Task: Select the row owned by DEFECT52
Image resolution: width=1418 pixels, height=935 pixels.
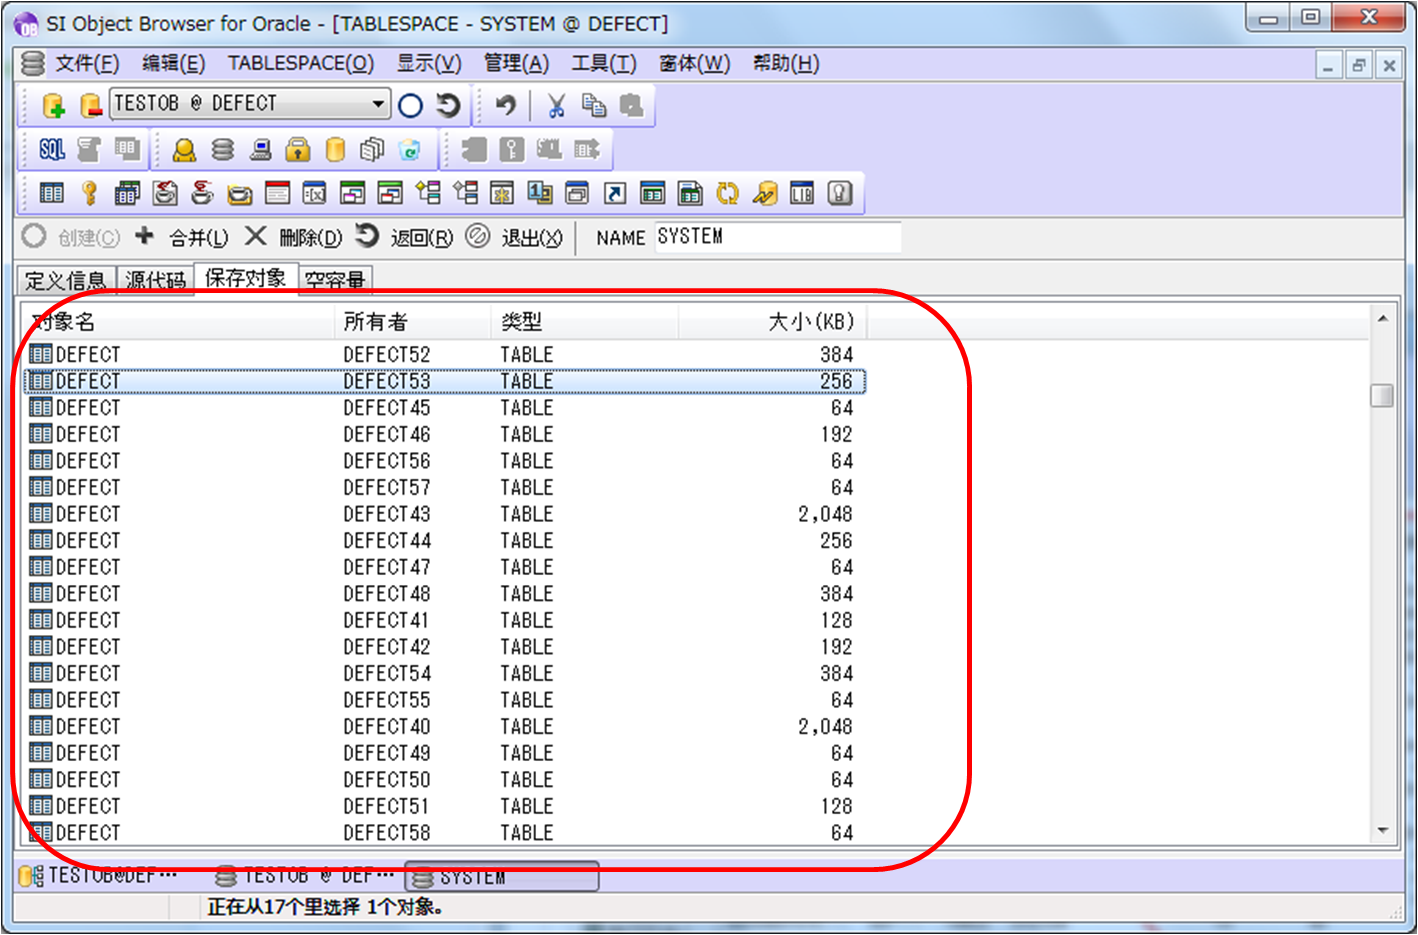Action: (x=444, y=355)
